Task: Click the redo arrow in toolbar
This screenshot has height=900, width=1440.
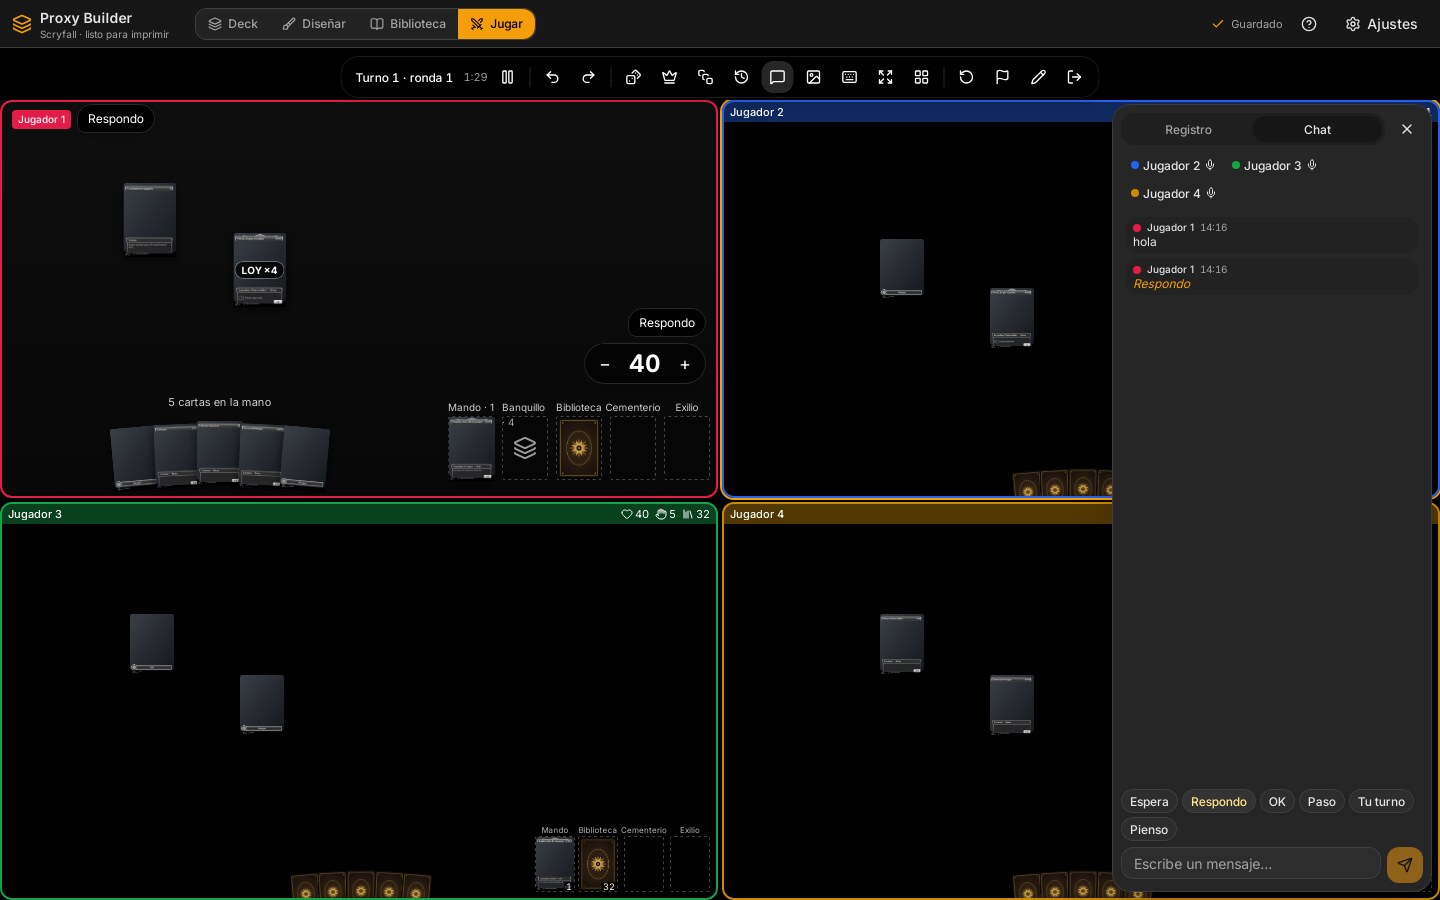Action: [x=588, y=77]
